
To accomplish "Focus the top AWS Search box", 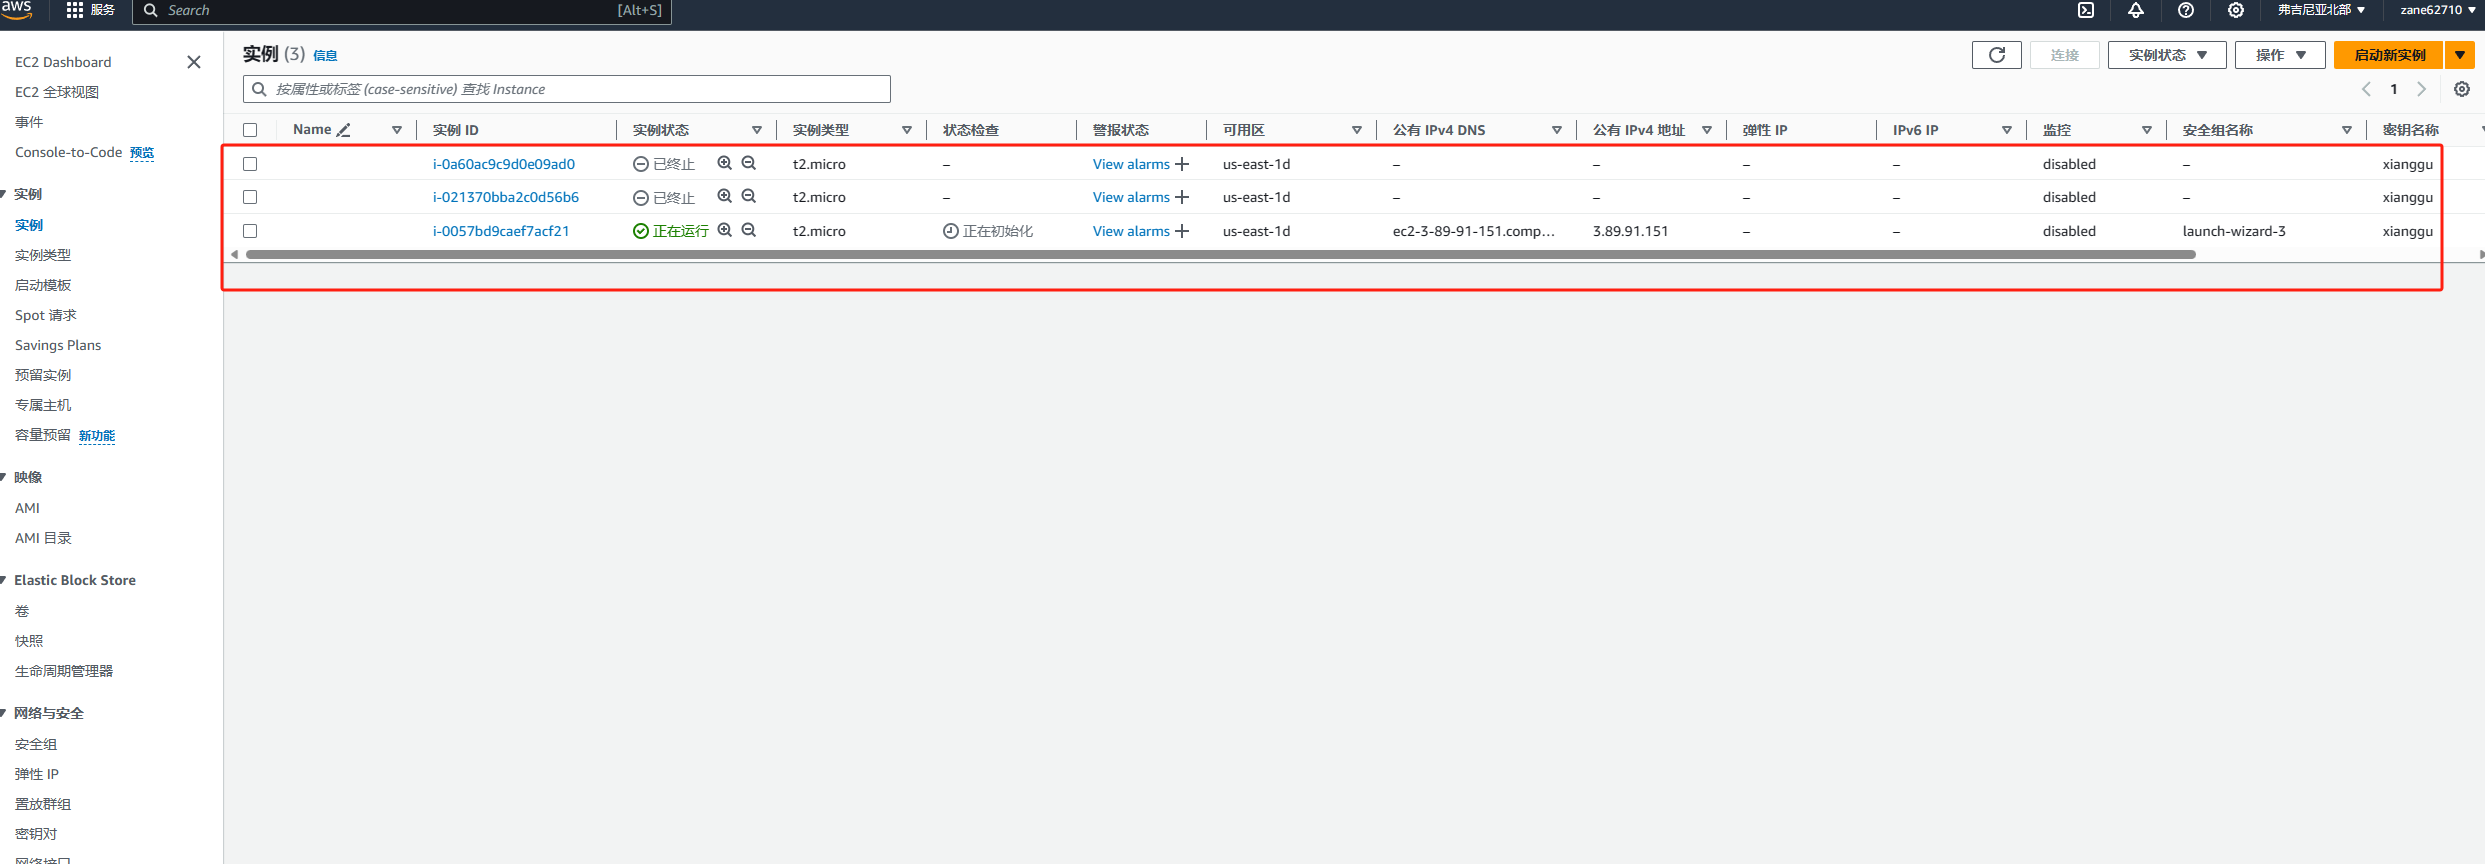I will (x=402, y=11).
